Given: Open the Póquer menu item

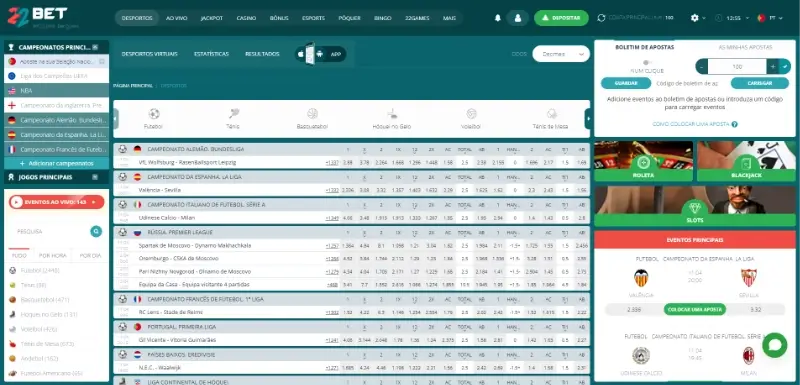Looking at the screenshot, I should point(349,18).
